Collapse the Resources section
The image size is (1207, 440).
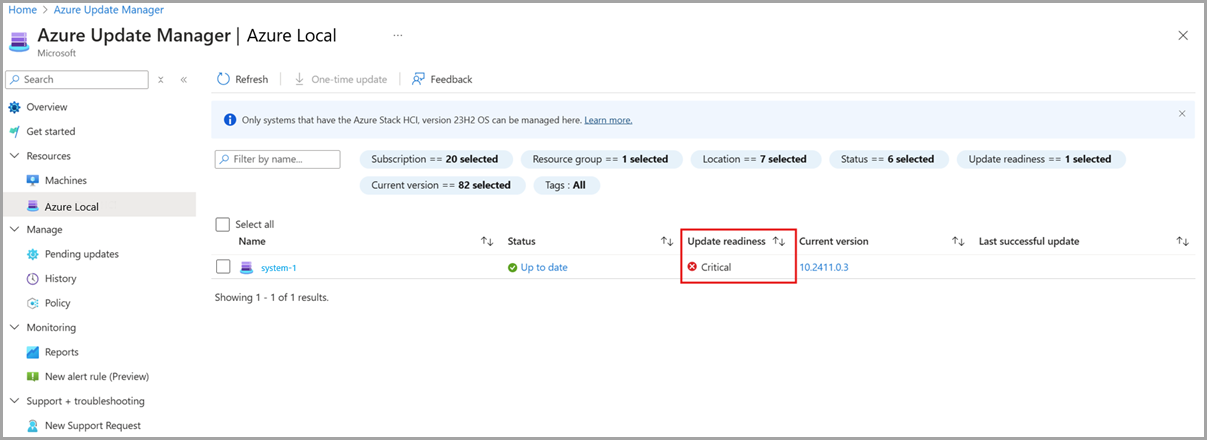(x=14, y=156)
